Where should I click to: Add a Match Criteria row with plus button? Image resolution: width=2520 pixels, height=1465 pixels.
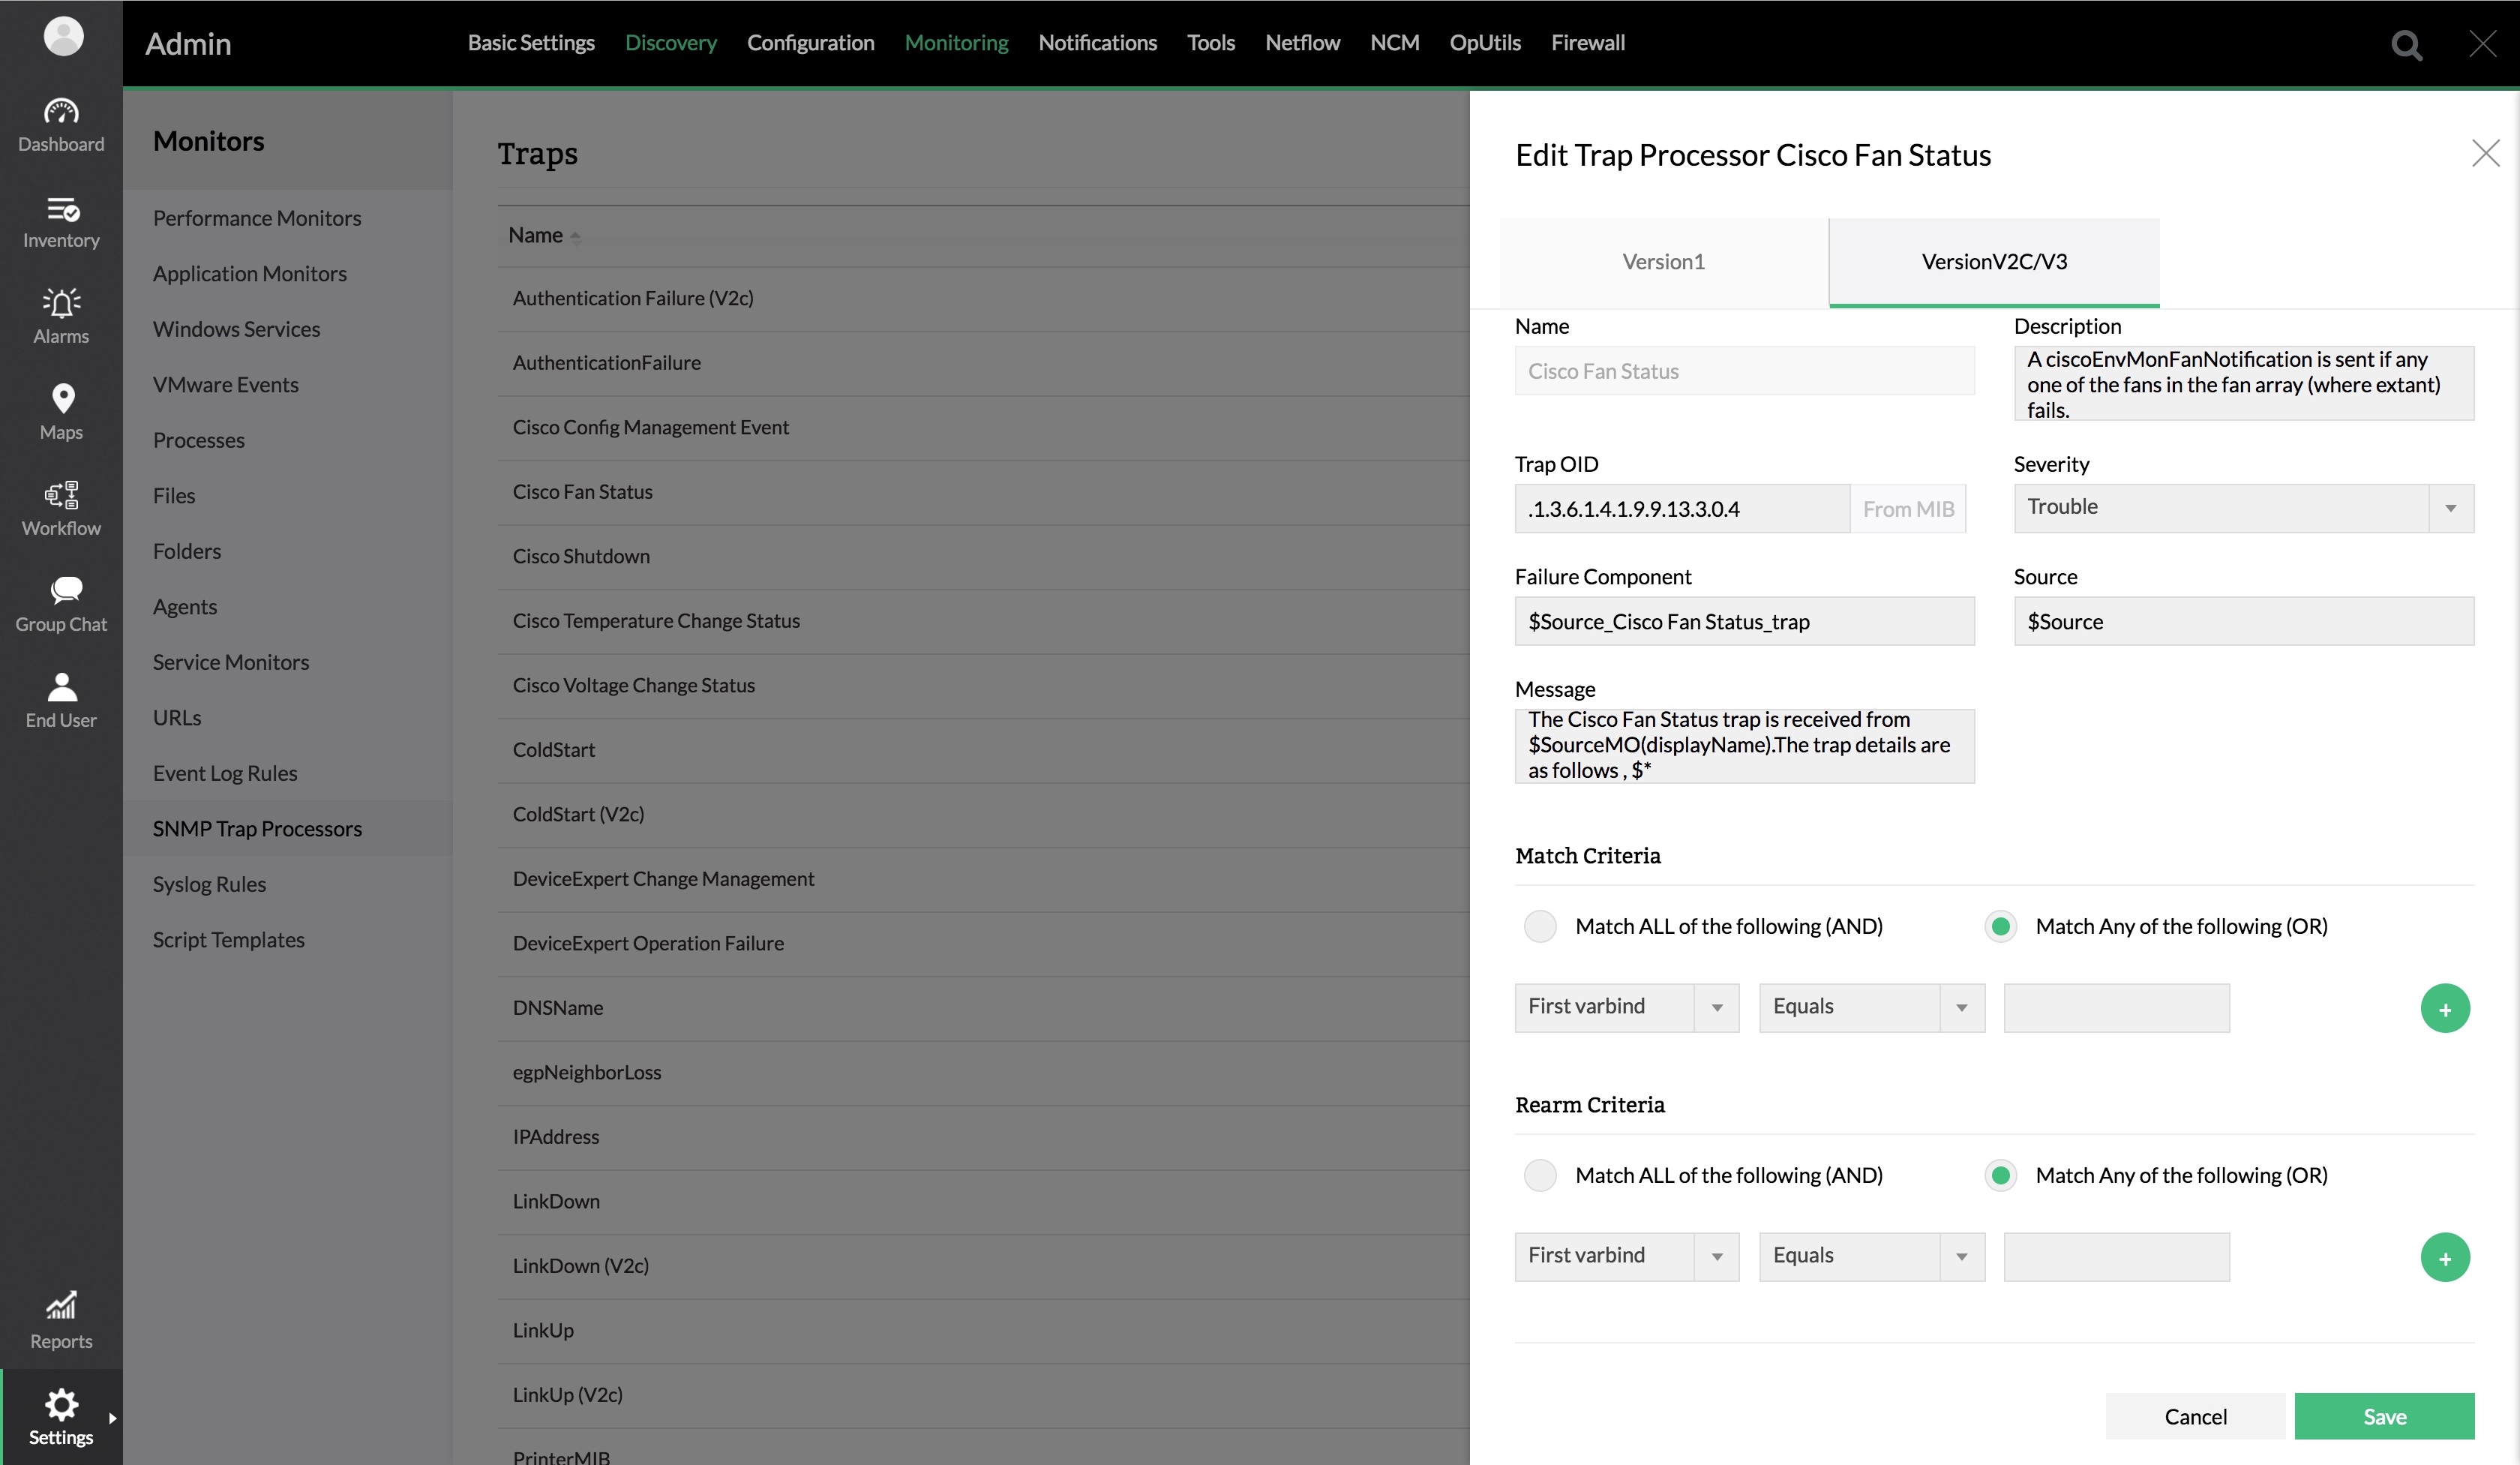[2444, 1008]
